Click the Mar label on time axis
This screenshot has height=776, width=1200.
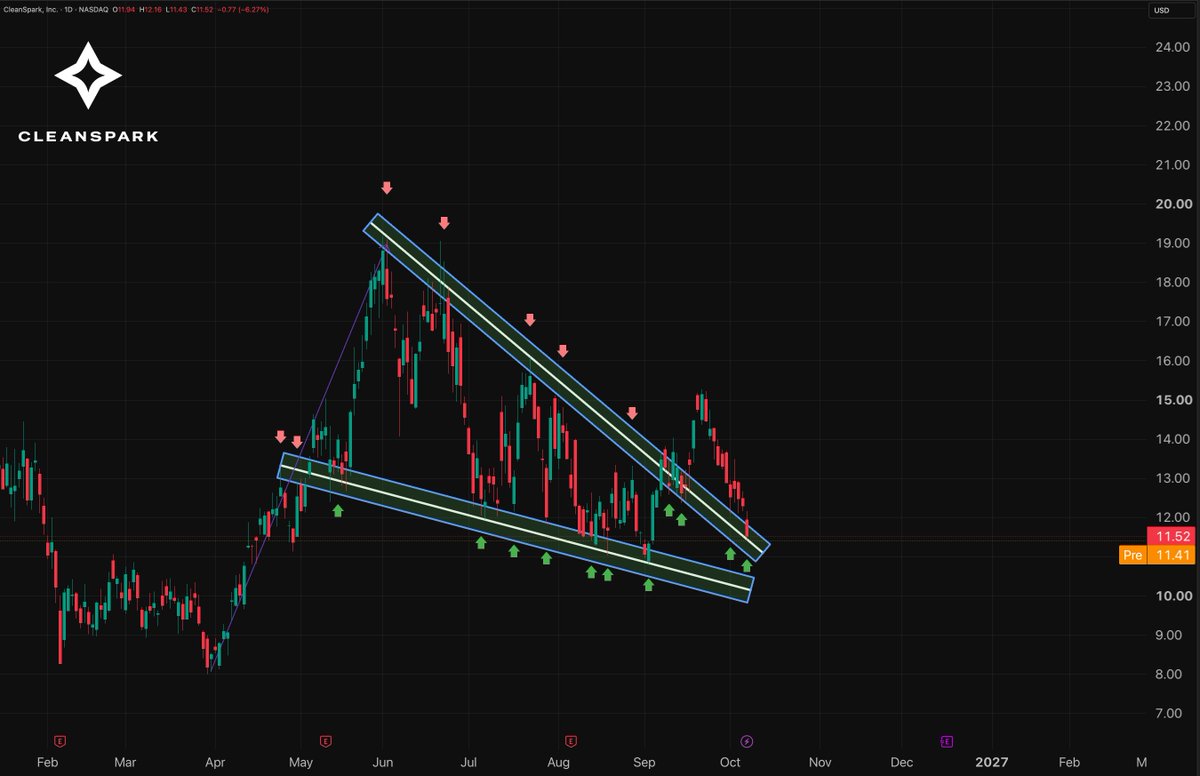(x=125, y=762)
